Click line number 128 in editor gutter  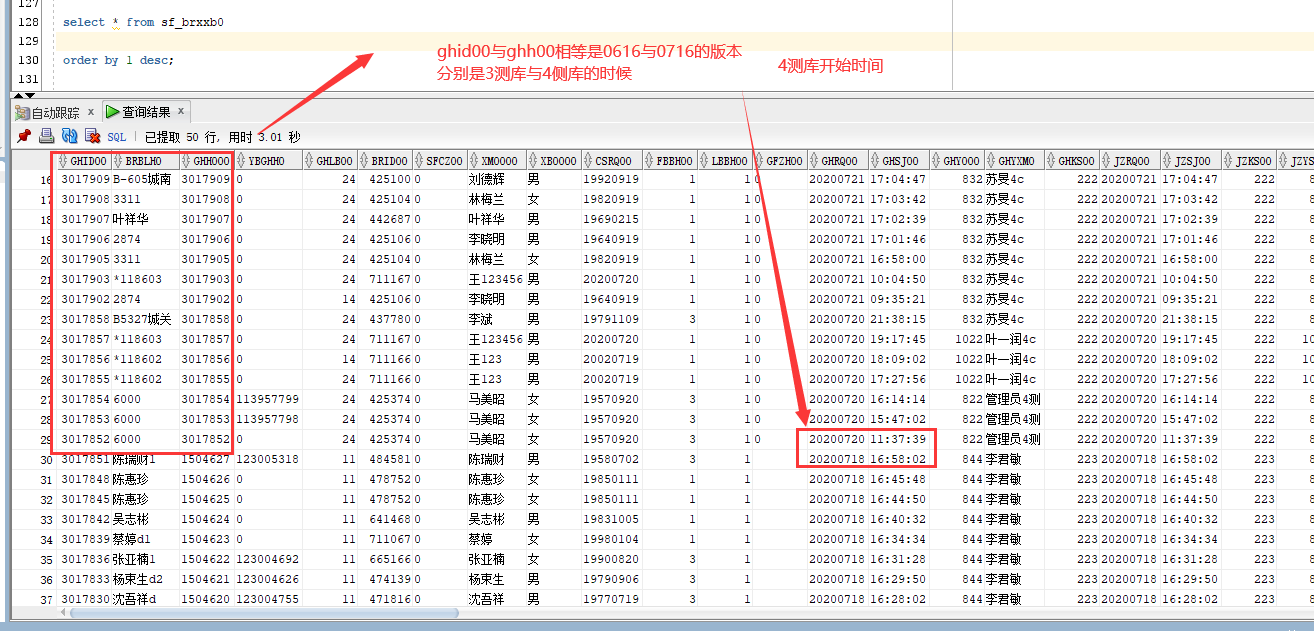pos(29,21)
